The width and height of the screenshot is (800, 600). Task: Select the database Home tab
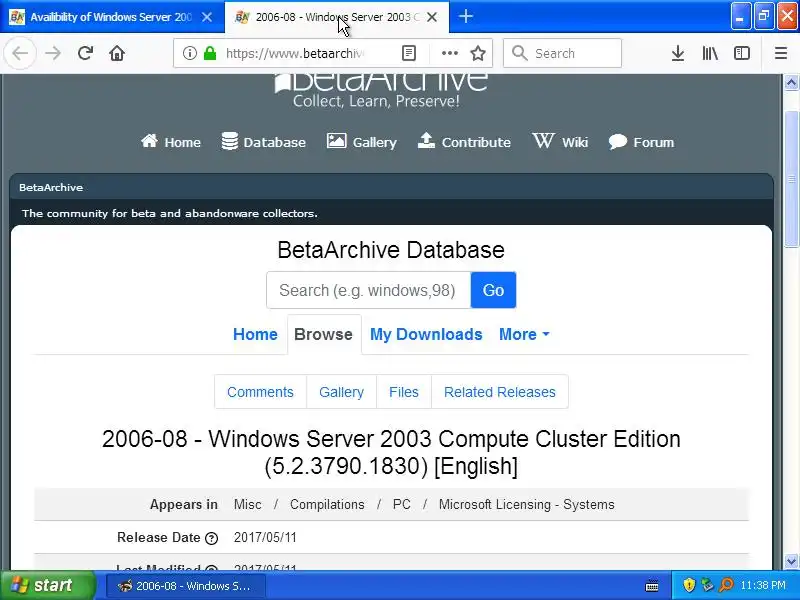pyautogui.click(x=255, y=334)
